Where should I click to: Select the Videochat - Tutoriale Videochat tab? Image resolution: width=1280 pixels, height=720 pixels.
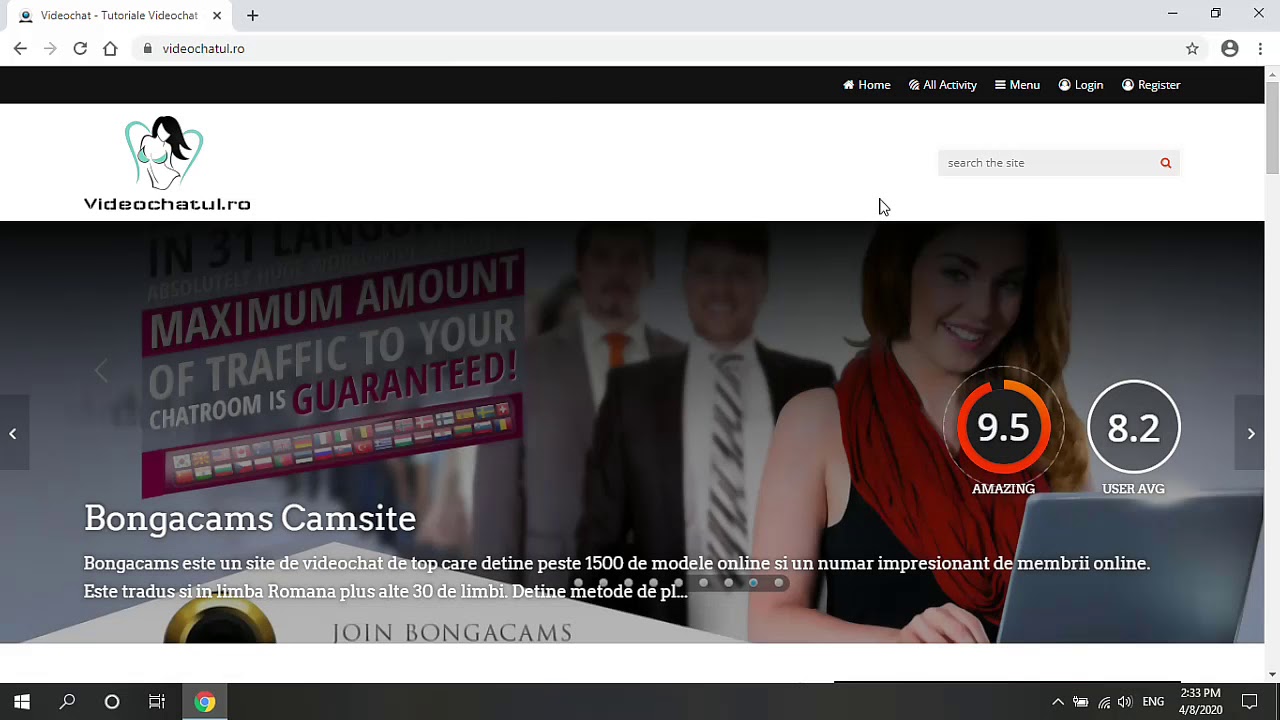coord(120,16)
